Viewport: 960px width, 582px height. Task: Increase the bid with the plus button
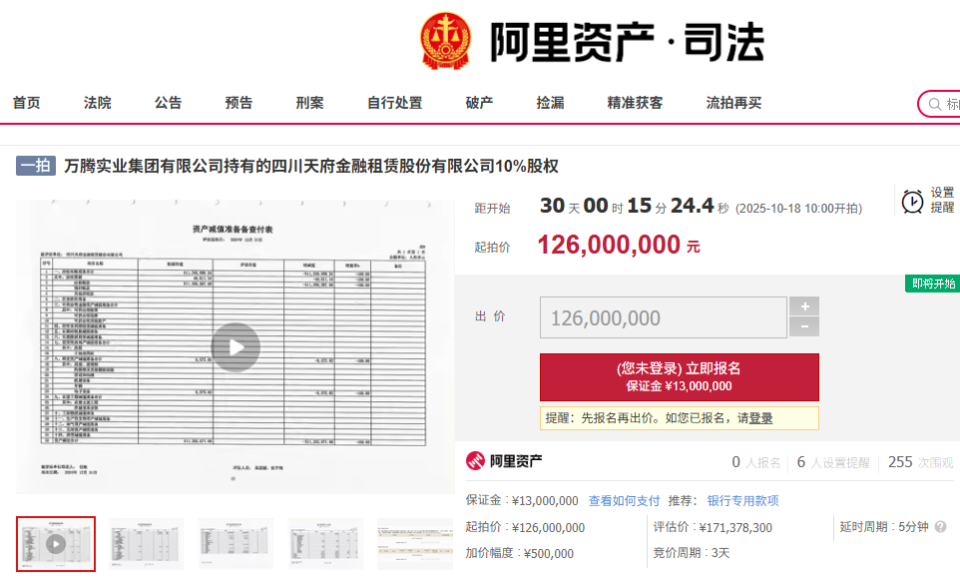coord(804,306)
